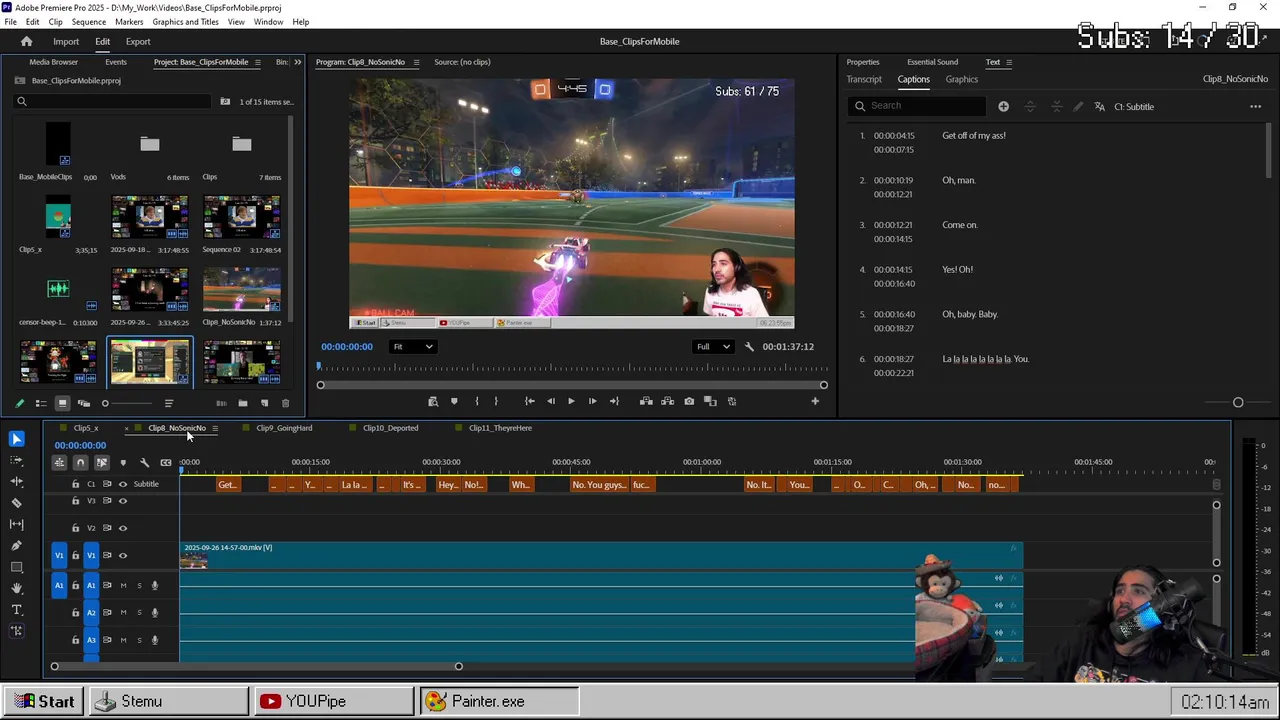Click the Home icon
This screenshot has height=720, width=1280.
tap(27, 41)
